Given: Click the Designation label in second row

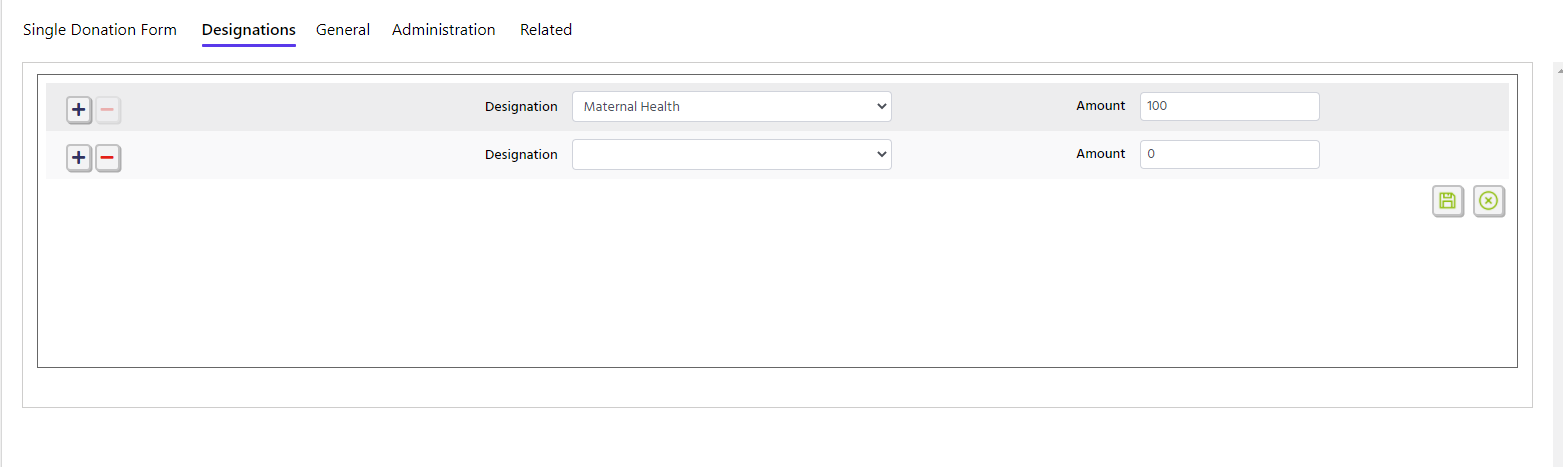Looking at the screenshot, I should click(521, 154).
